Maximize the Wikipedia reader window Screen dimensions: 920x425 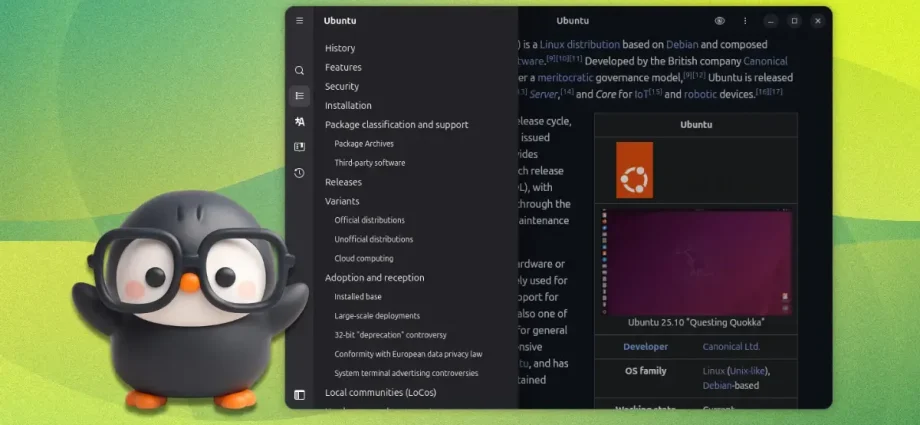(x=794, y=21)
